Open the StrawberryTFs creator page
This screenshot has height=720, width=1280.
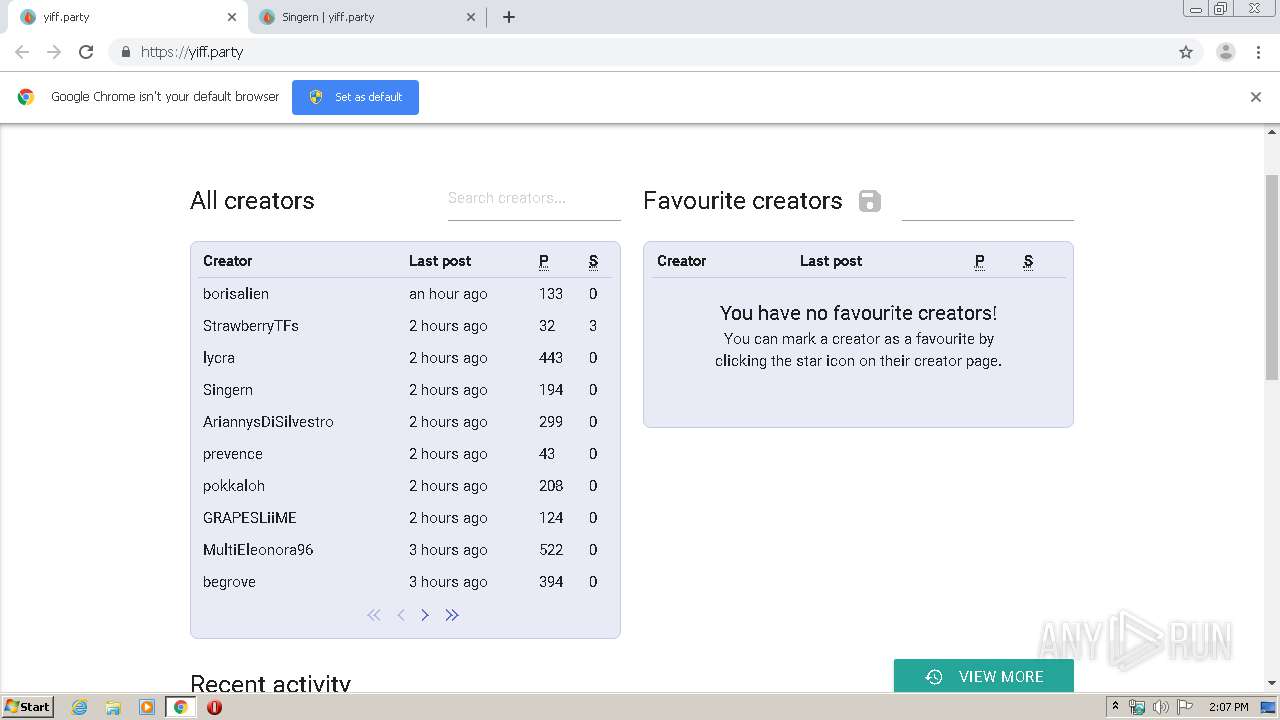(251, 326)
